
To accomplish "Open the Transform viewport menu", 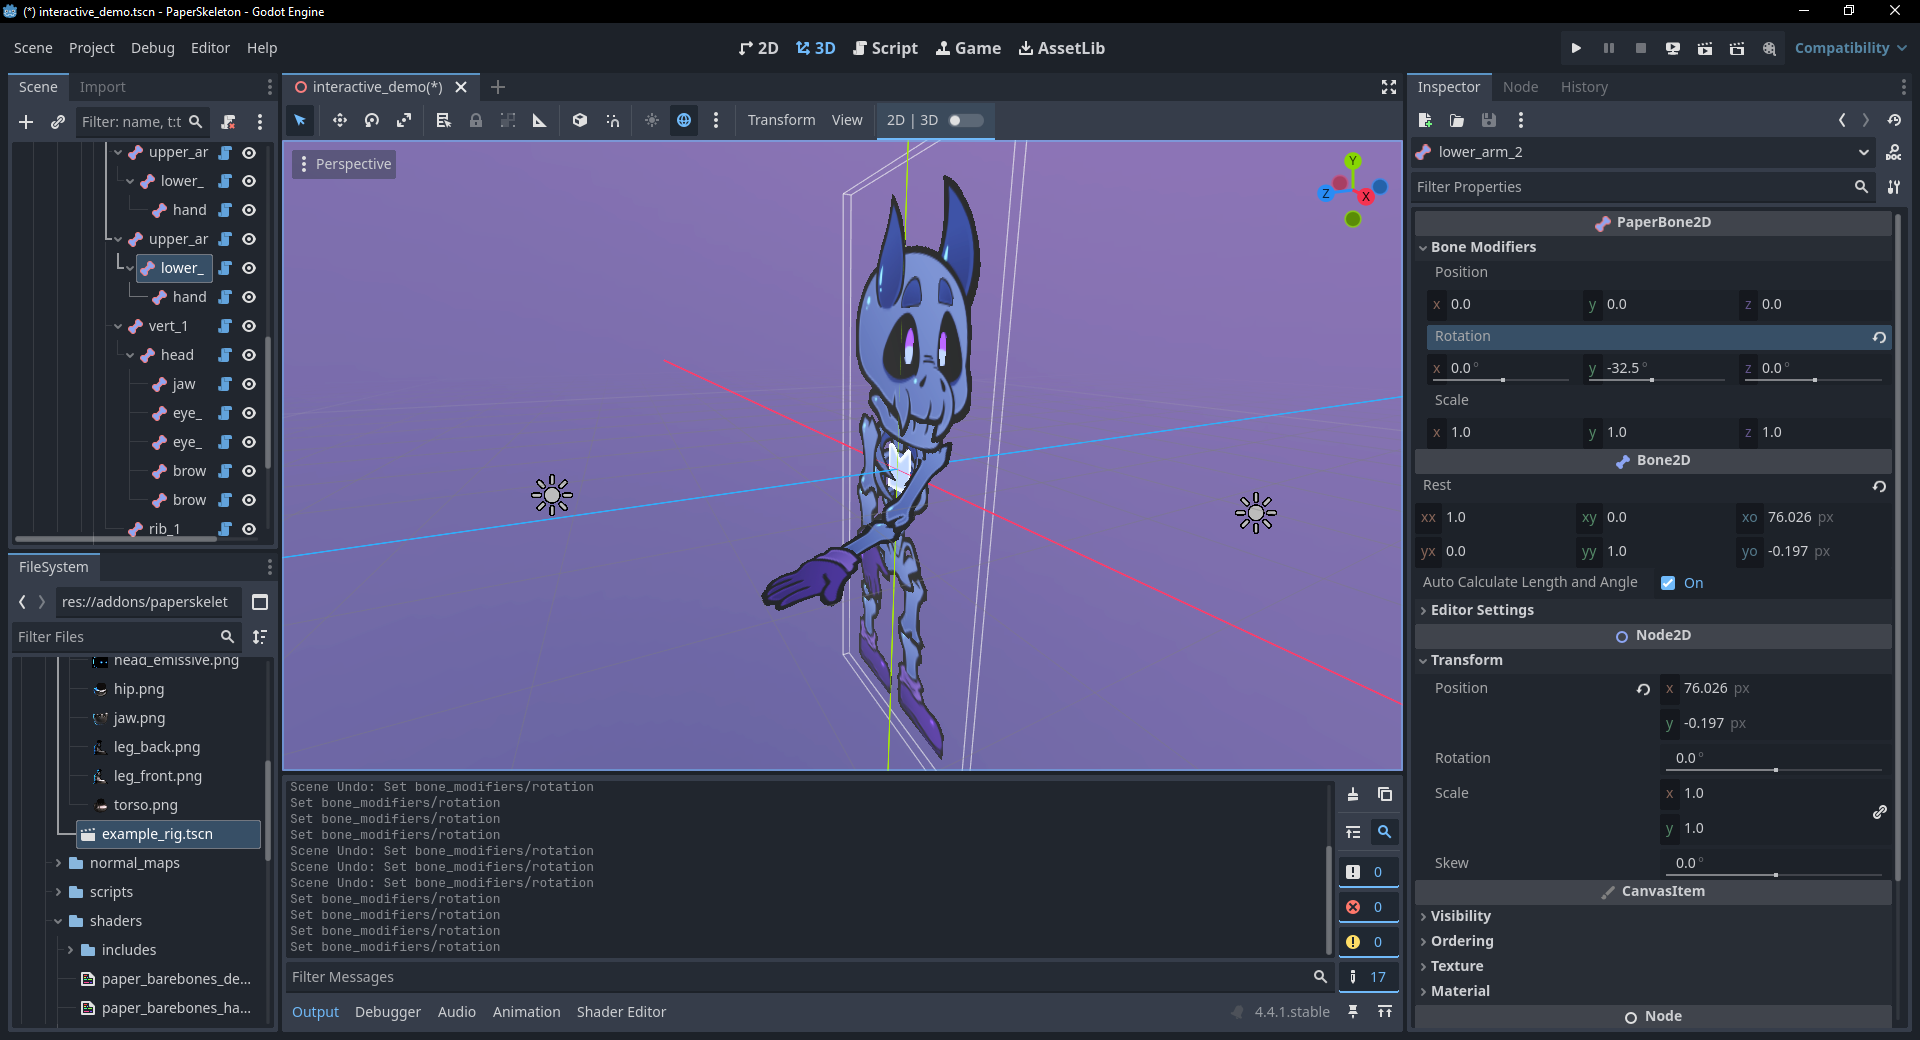I will [781, 120].
